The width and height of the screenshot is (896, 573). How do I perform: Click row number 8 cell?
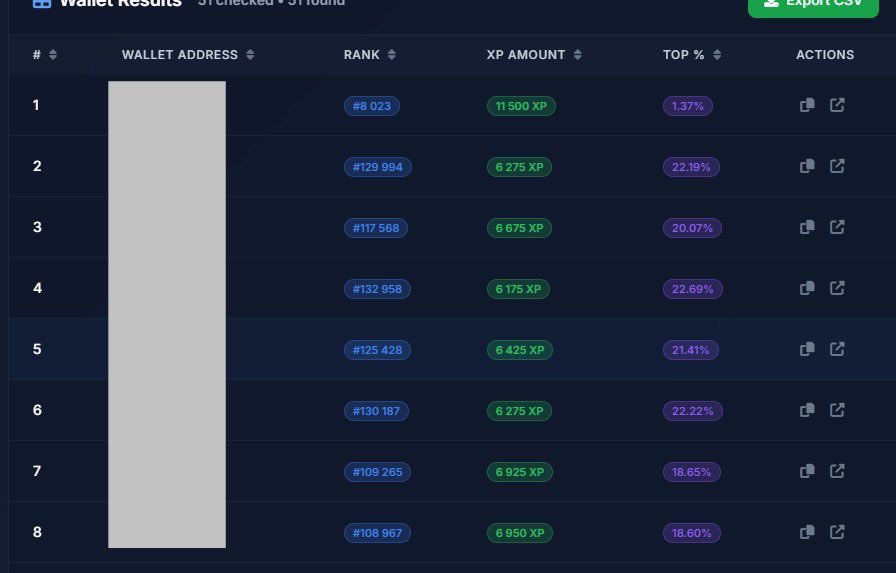[x=37, y=532]
